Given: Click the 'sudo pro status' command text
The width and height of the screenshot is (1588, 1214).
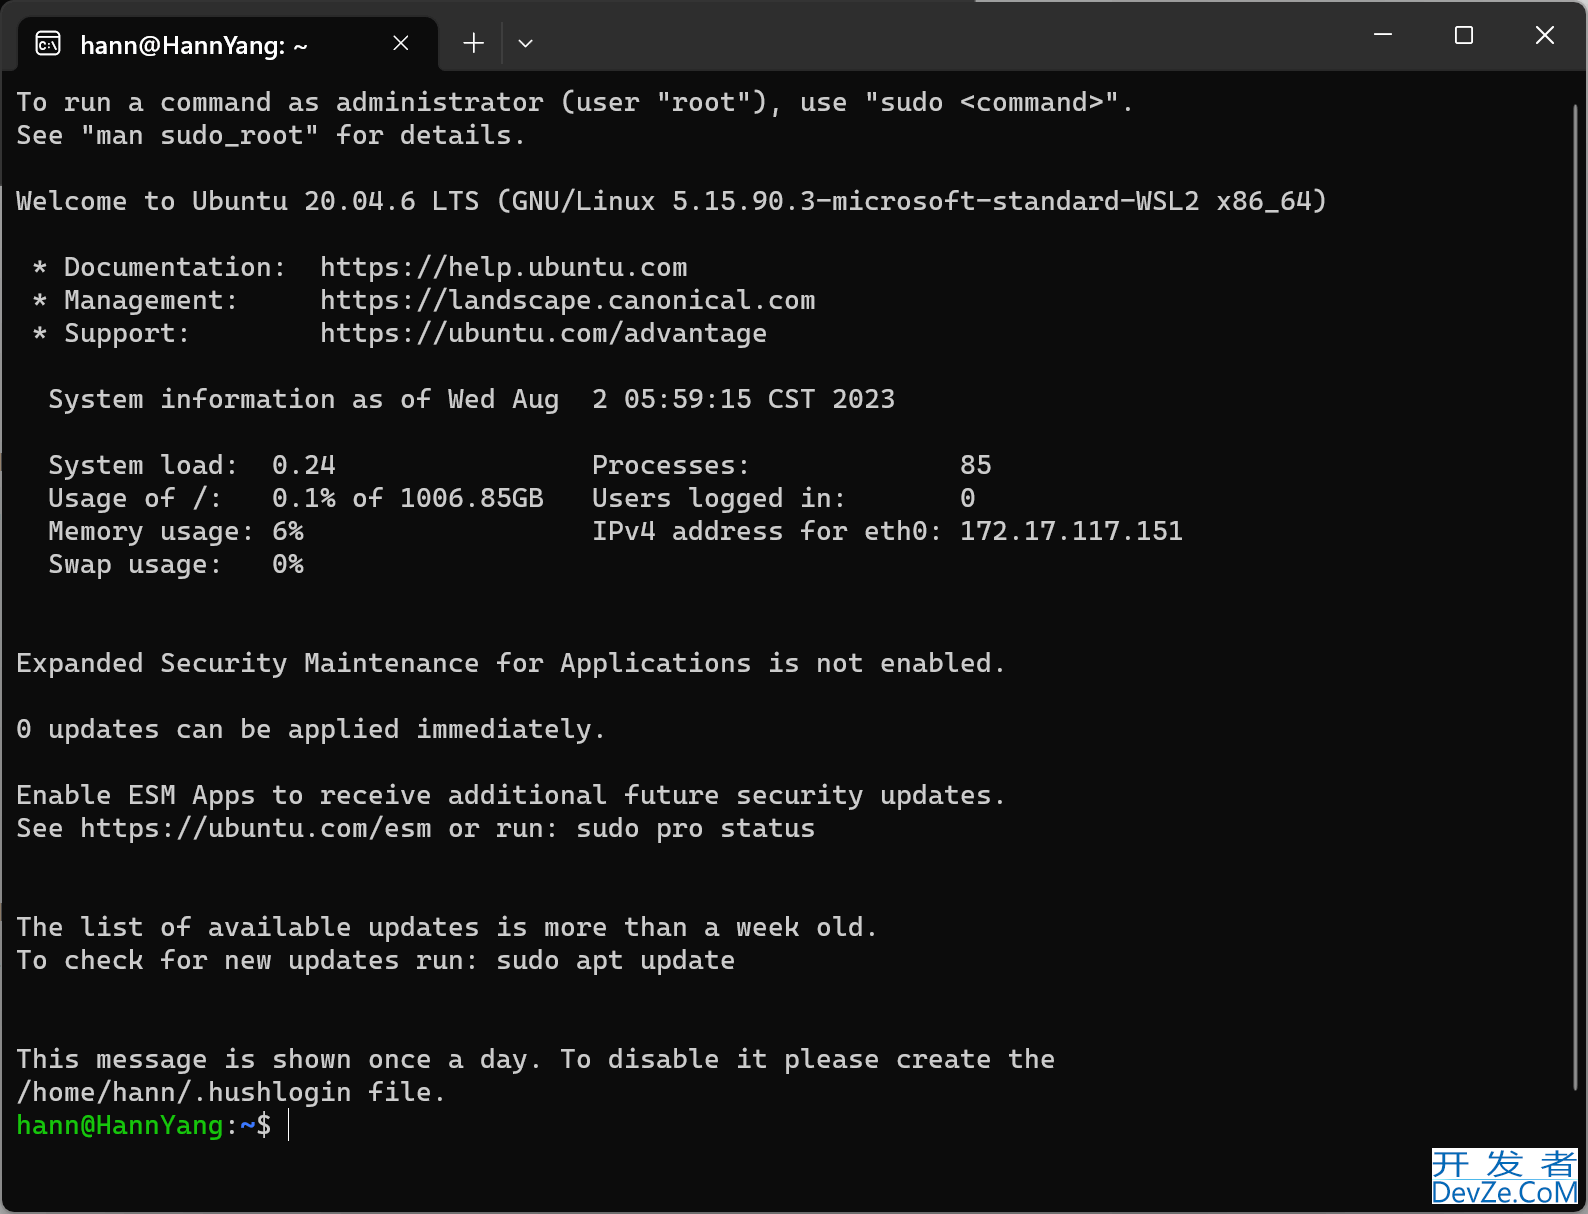Looking at the screenshot, I should tap(696, 828).
